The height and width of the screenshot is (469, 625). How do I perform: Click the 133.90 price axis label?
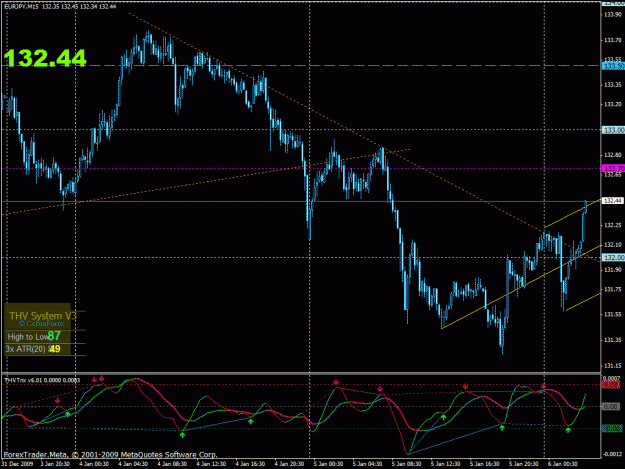pyautogui.click(x=613, y=14)
